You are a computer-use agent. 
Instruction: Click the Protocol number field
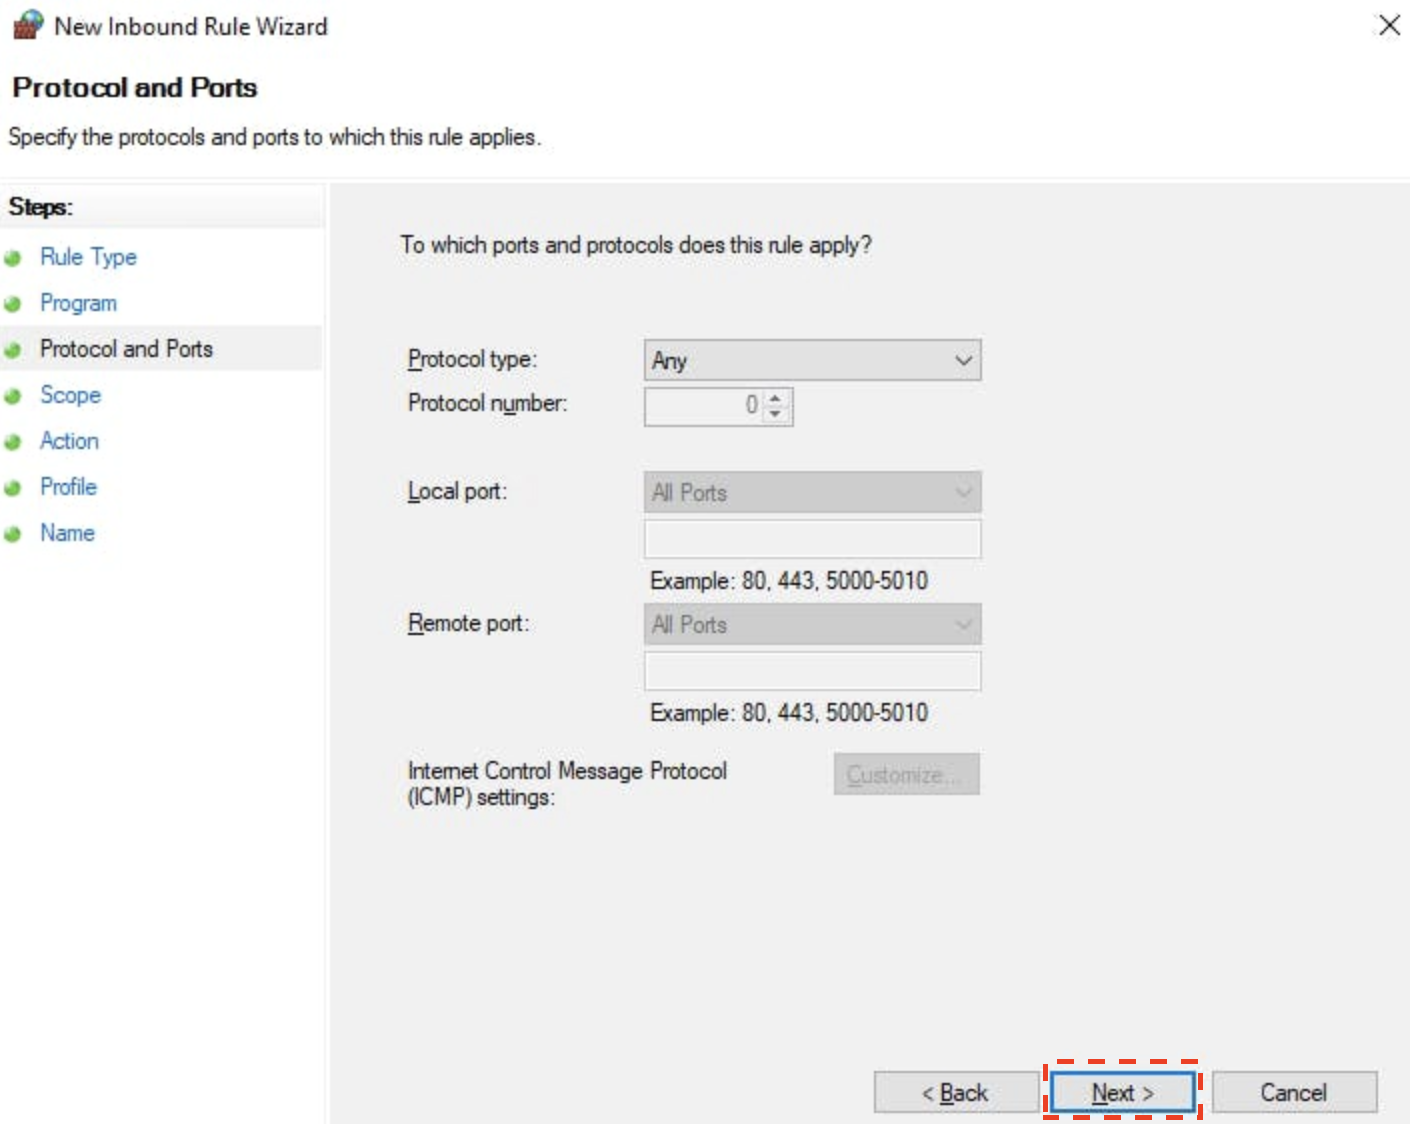704,406
